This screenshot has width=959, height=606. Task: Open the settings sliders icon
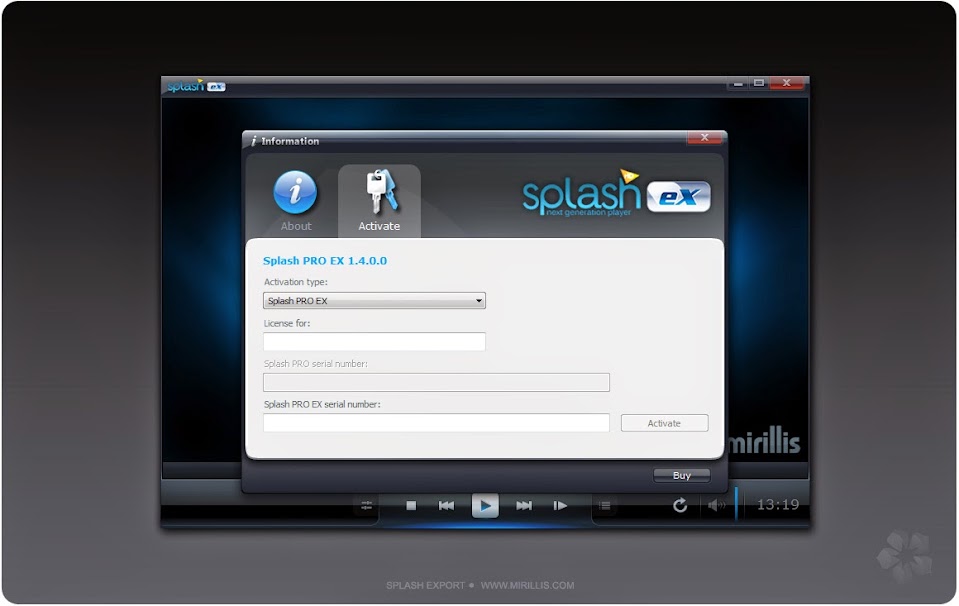pos(366,506)
